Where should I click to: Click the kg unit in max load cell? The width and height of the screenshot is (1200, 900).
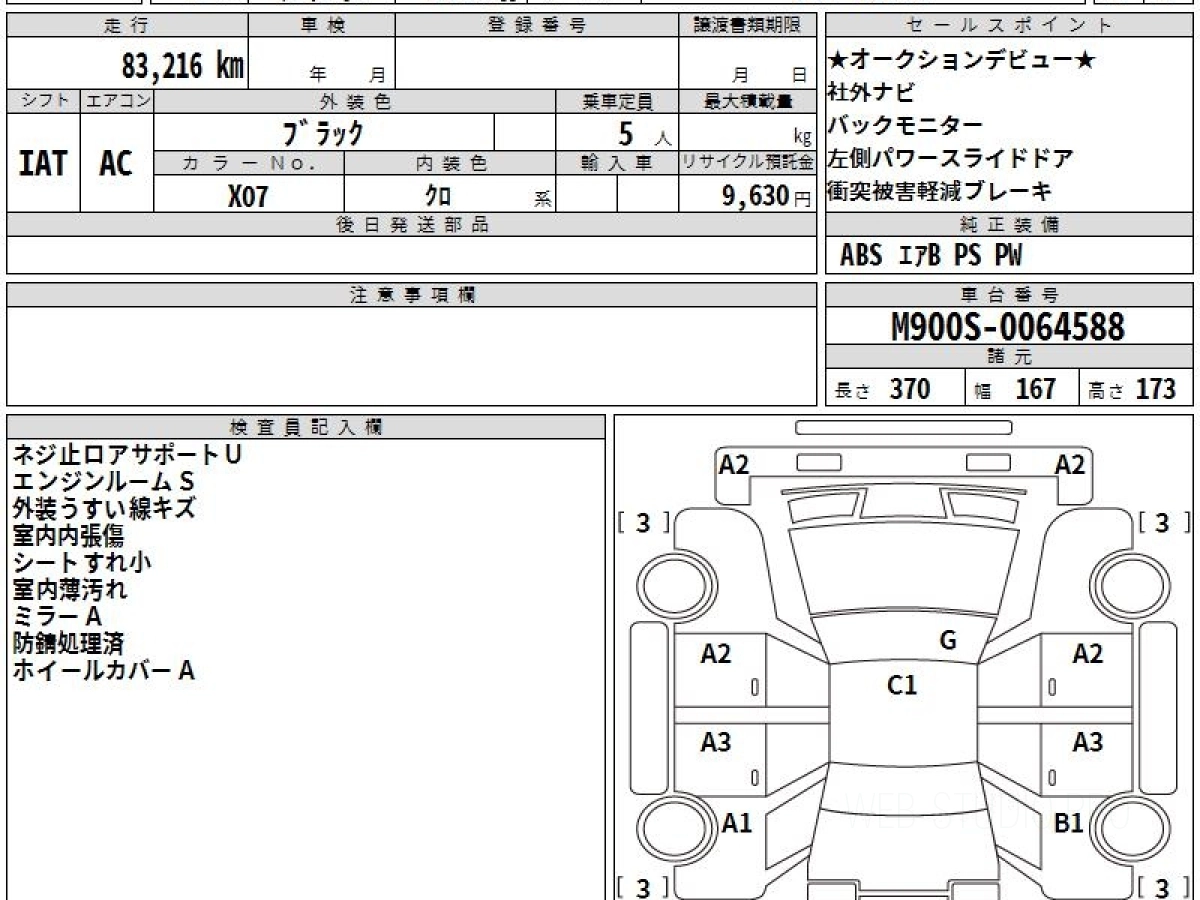[802, 138]
